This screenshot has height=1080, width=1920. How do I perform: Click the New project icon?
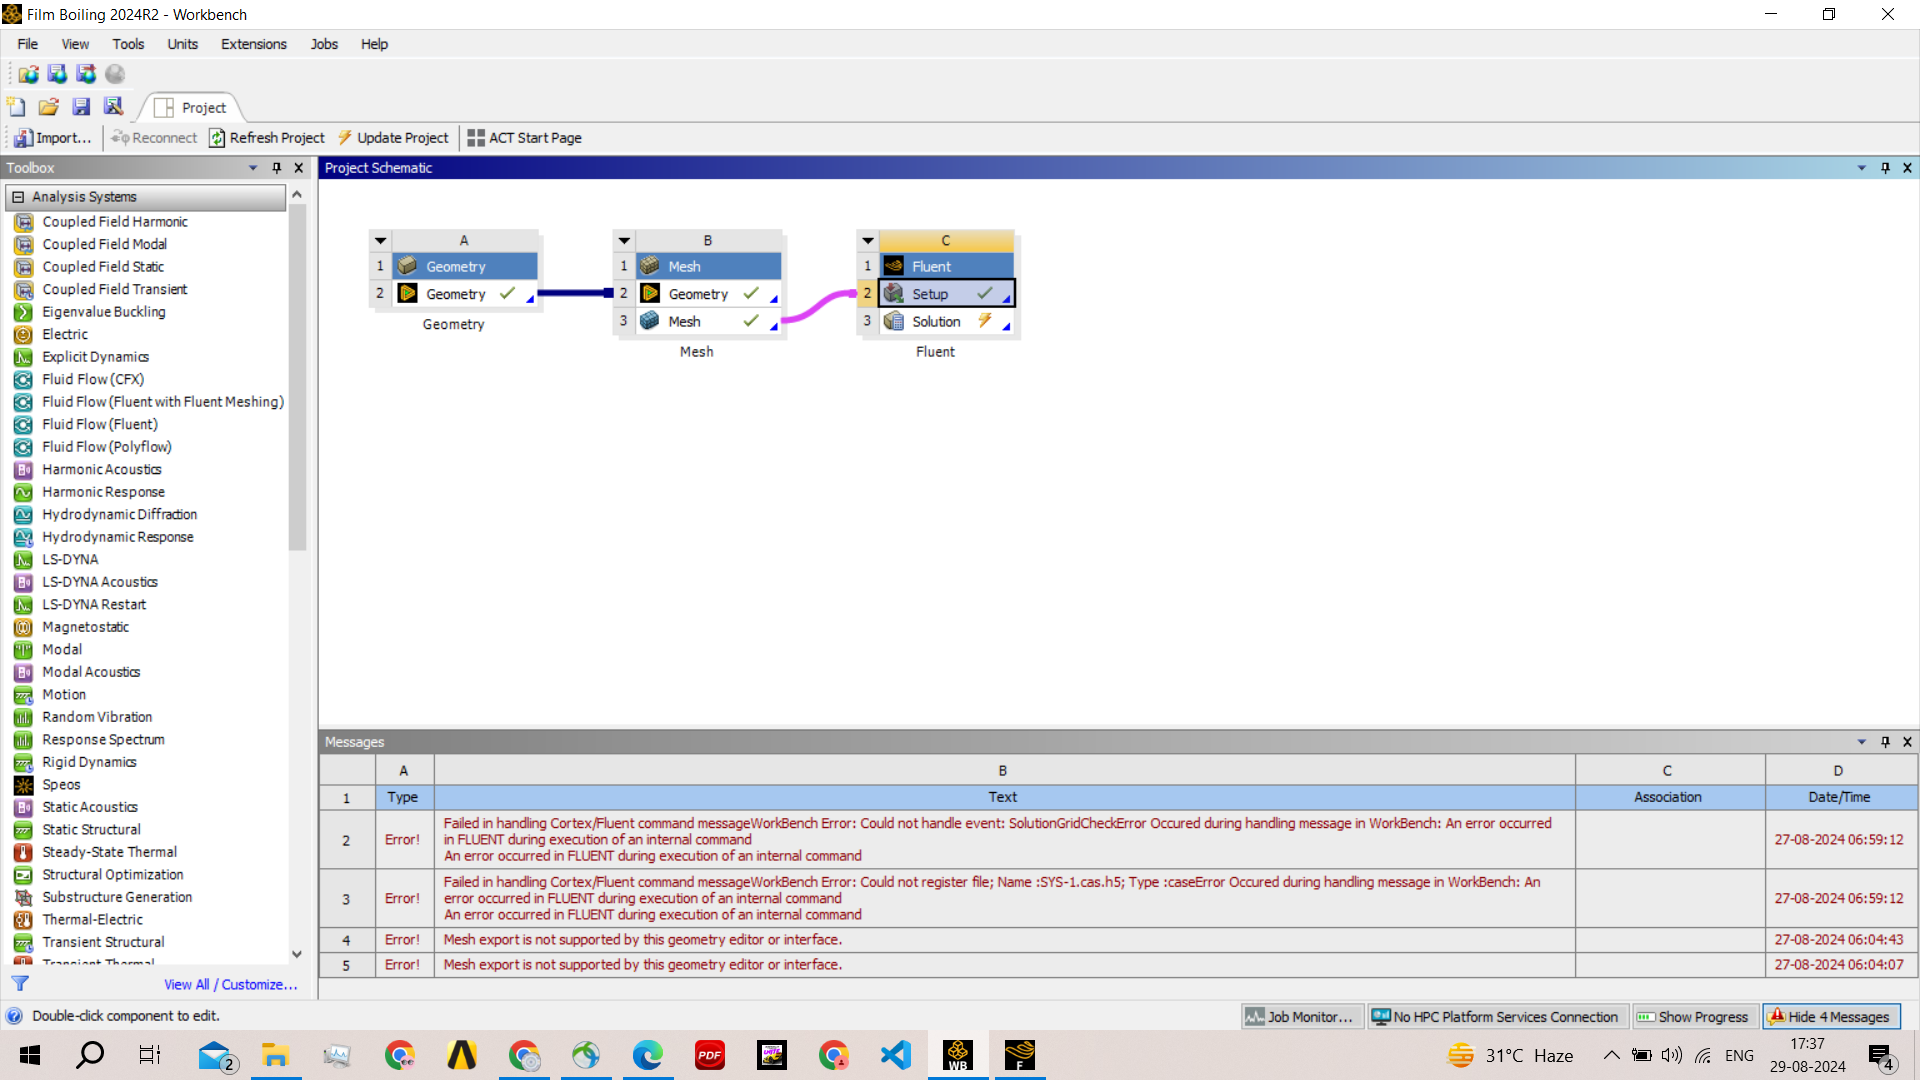point(17,107)
